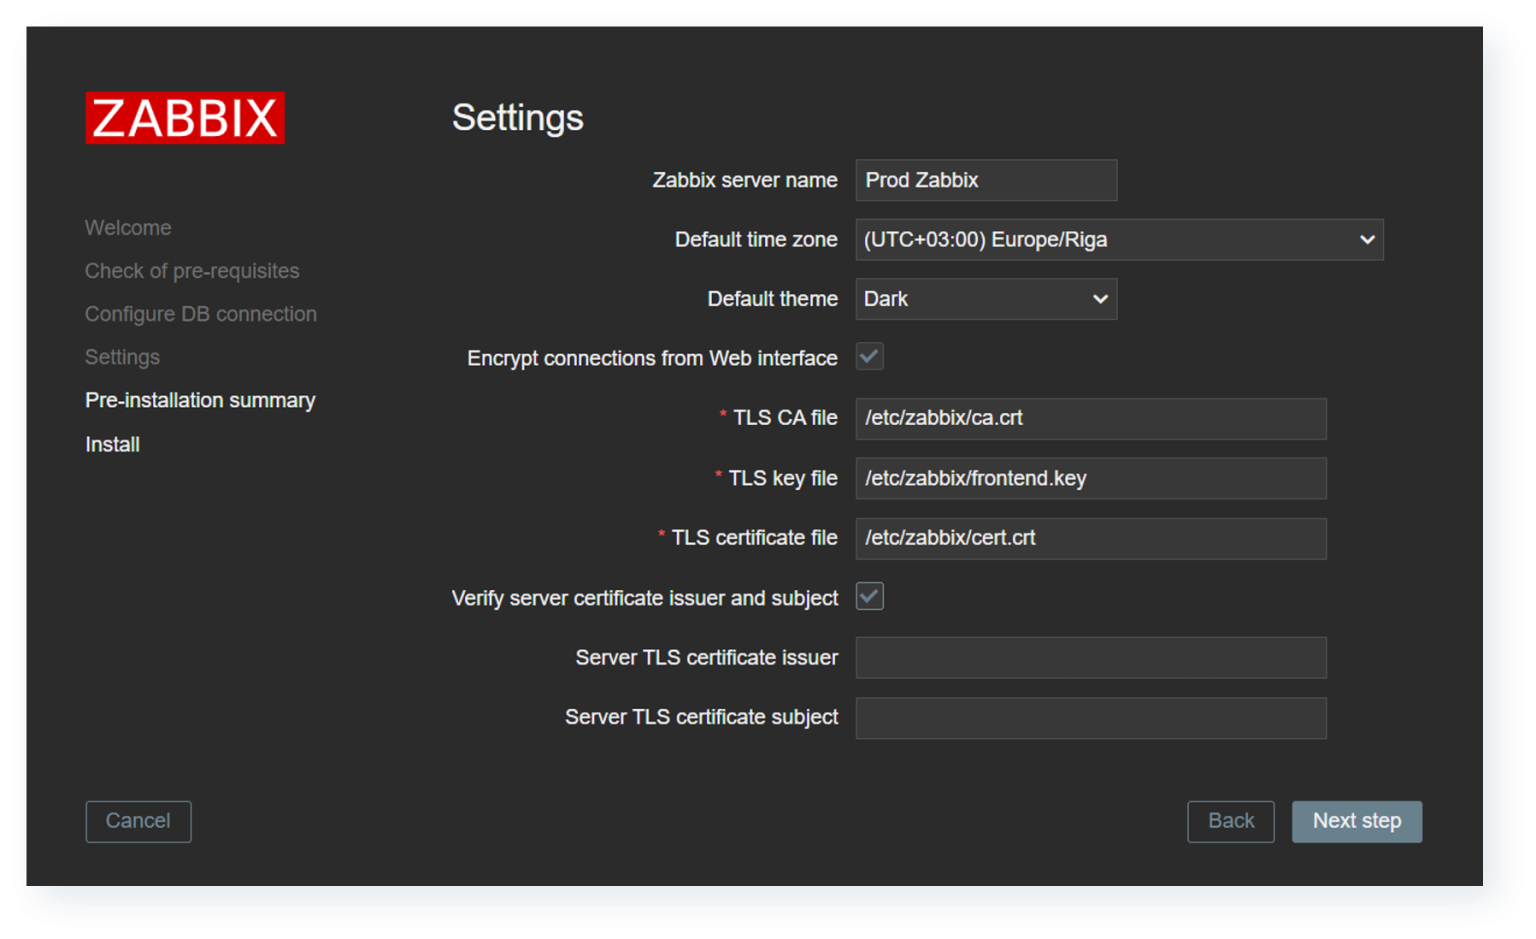Open the Default theme dropdown
The image size is (1536, 939).
click(x=985, y=298)
